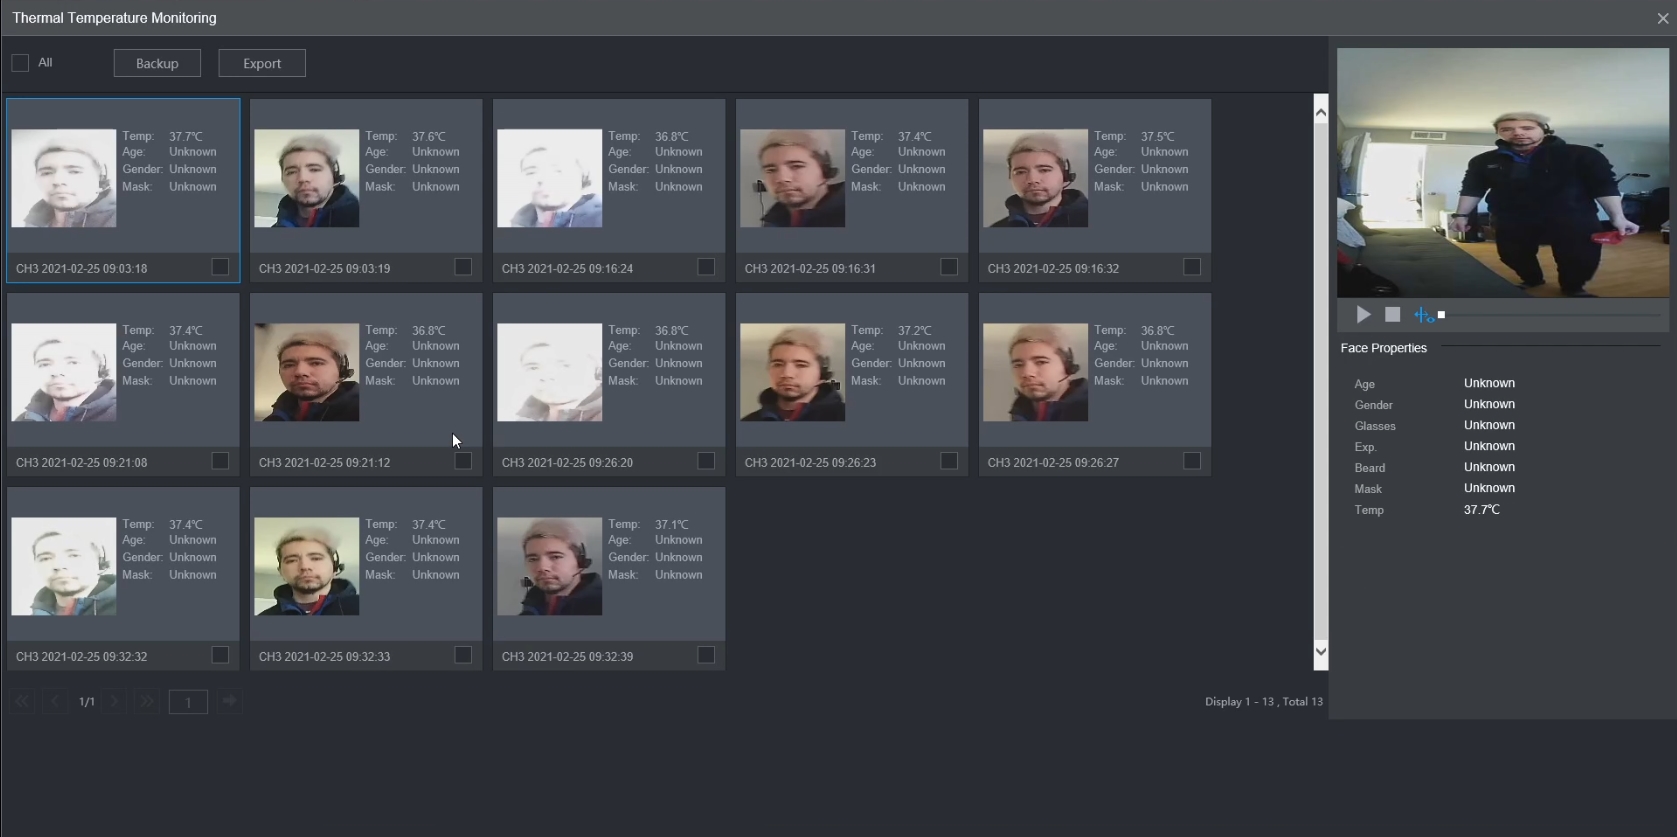Tick the checkbox for capture 09:16:24
Viewport: 1677px width, 837px height.
706,267
